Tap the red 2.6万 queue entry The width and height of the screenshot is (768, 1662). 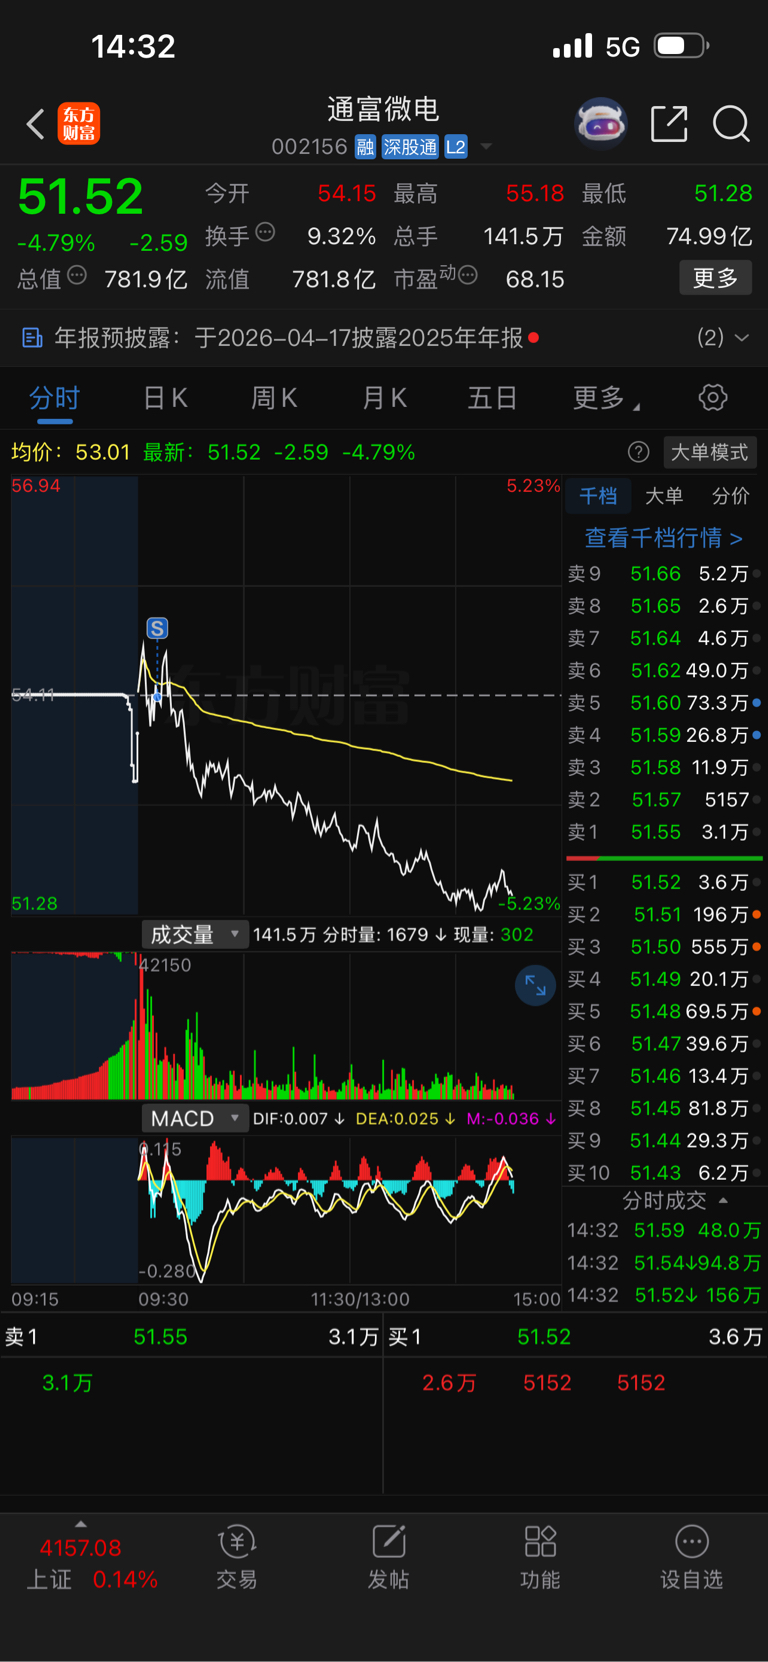click(449, 1383)
